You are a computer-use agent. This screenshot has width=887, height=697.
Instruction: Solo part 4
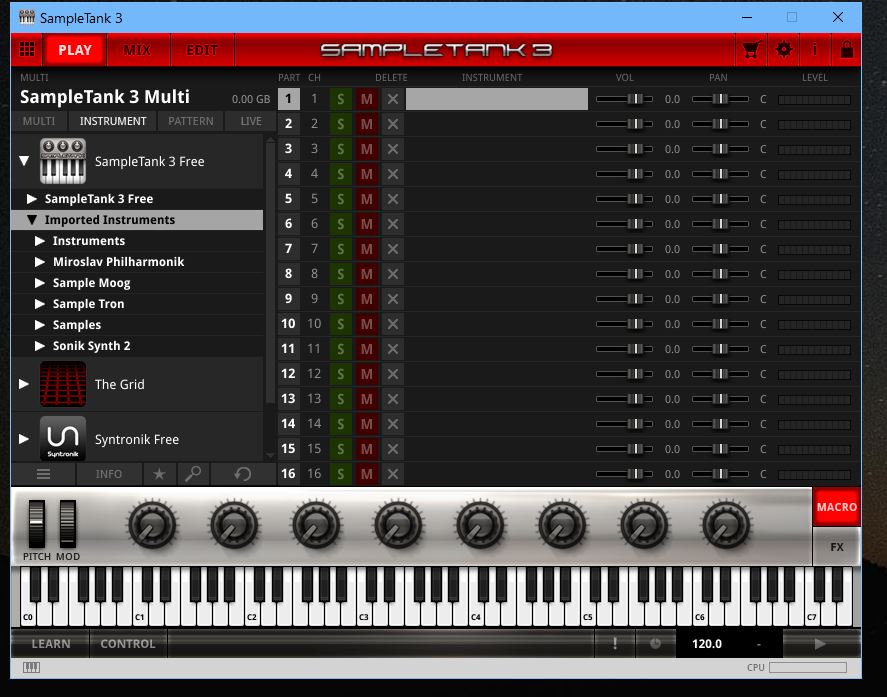(x=341, y=174)
